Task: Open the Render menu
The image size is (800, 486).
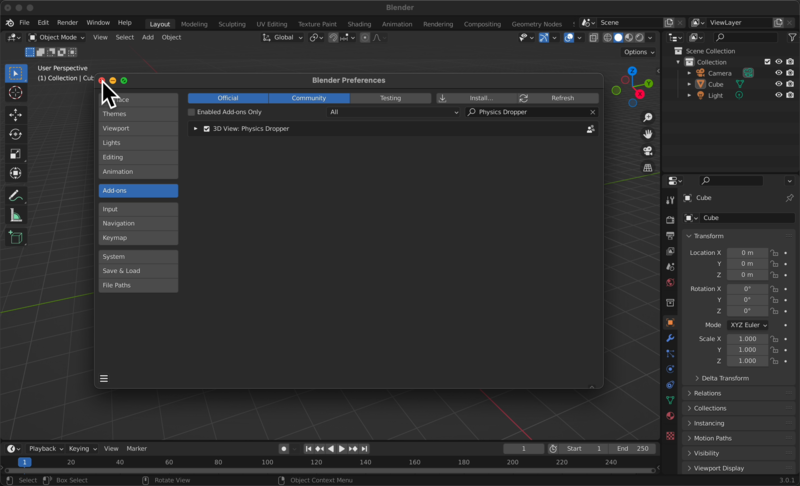Action: tap(67, 23)
